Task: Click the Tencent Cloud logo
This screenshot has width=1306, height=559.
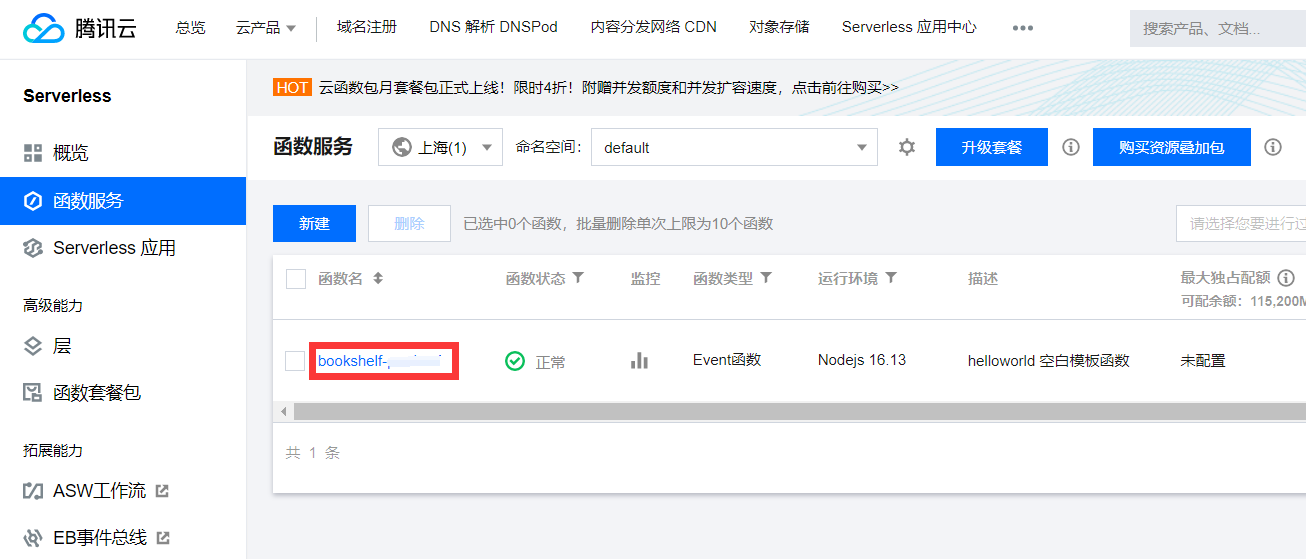Action: click(x=80, y=28)
